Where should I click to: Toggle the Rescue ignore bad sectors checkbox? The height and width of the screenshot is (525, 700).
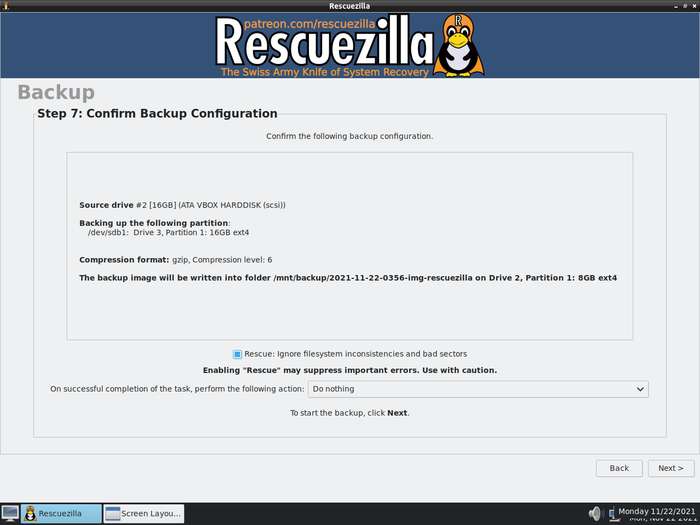click(x=237, y=354)
